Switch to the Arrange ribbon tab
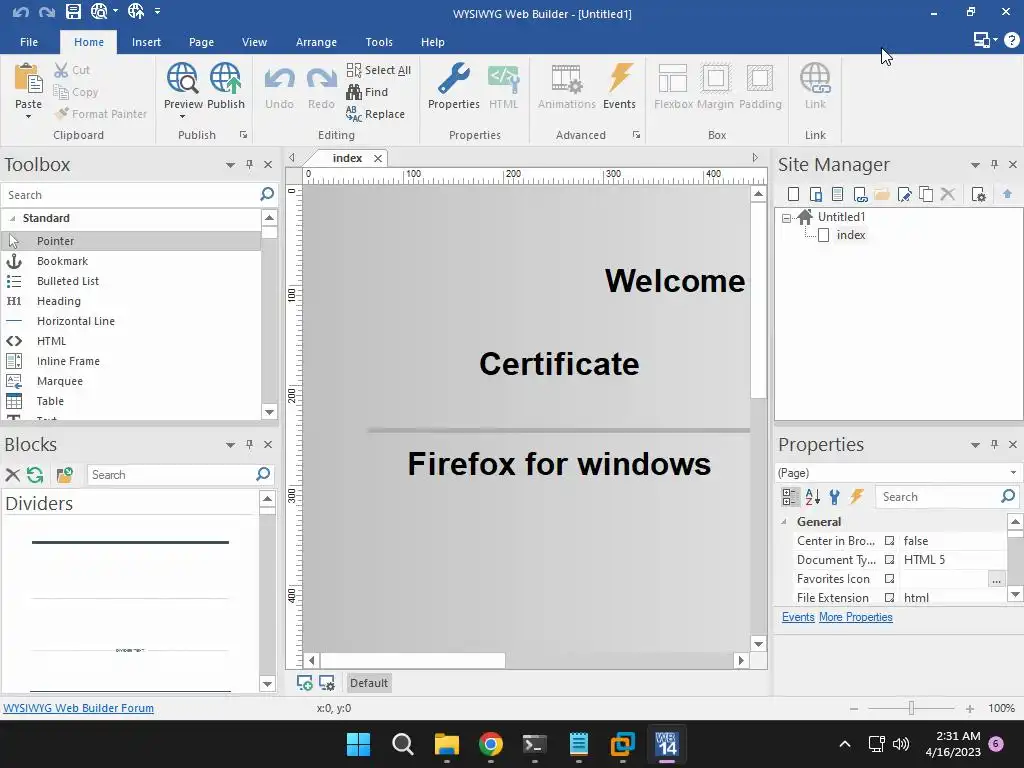 coord(316,42)
